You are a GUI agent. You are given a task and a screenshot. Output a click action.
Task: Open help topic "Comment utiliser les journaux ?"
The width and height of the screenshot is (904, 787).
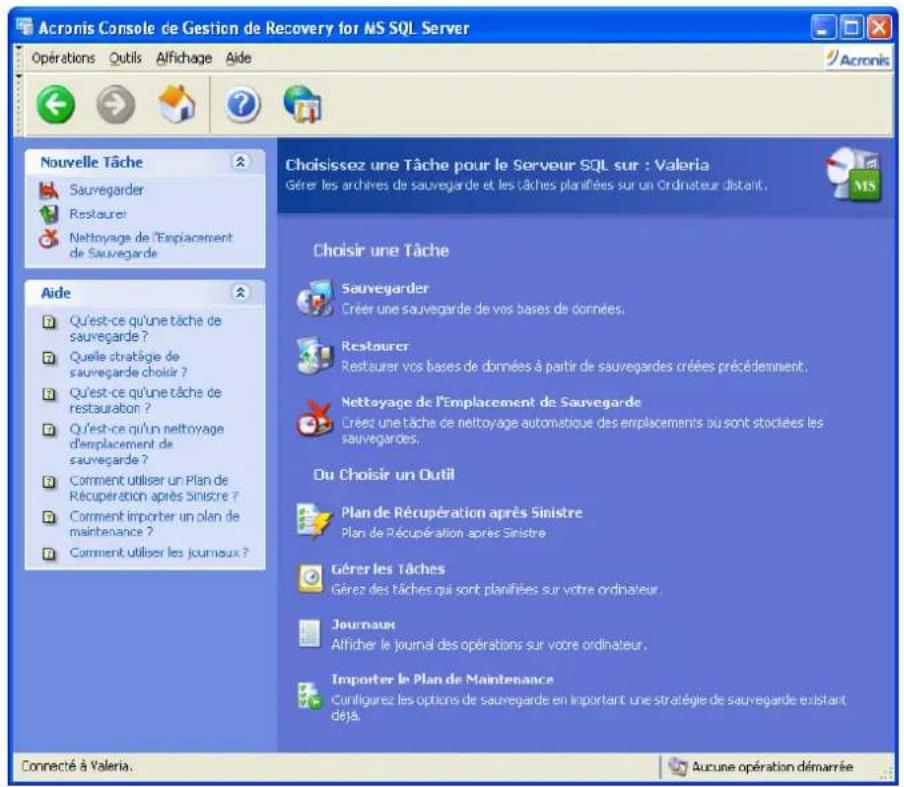pyautogui.click(x=159, y=552)
